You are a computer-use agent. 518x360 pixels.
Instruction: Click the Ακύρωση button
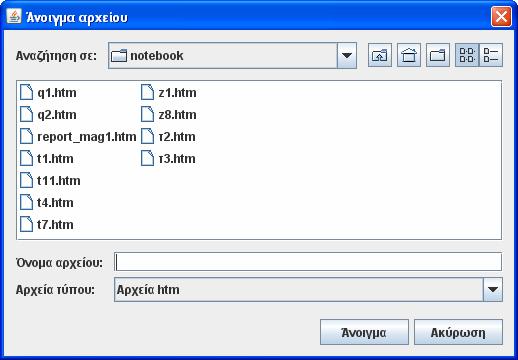[x=458, y=332]
